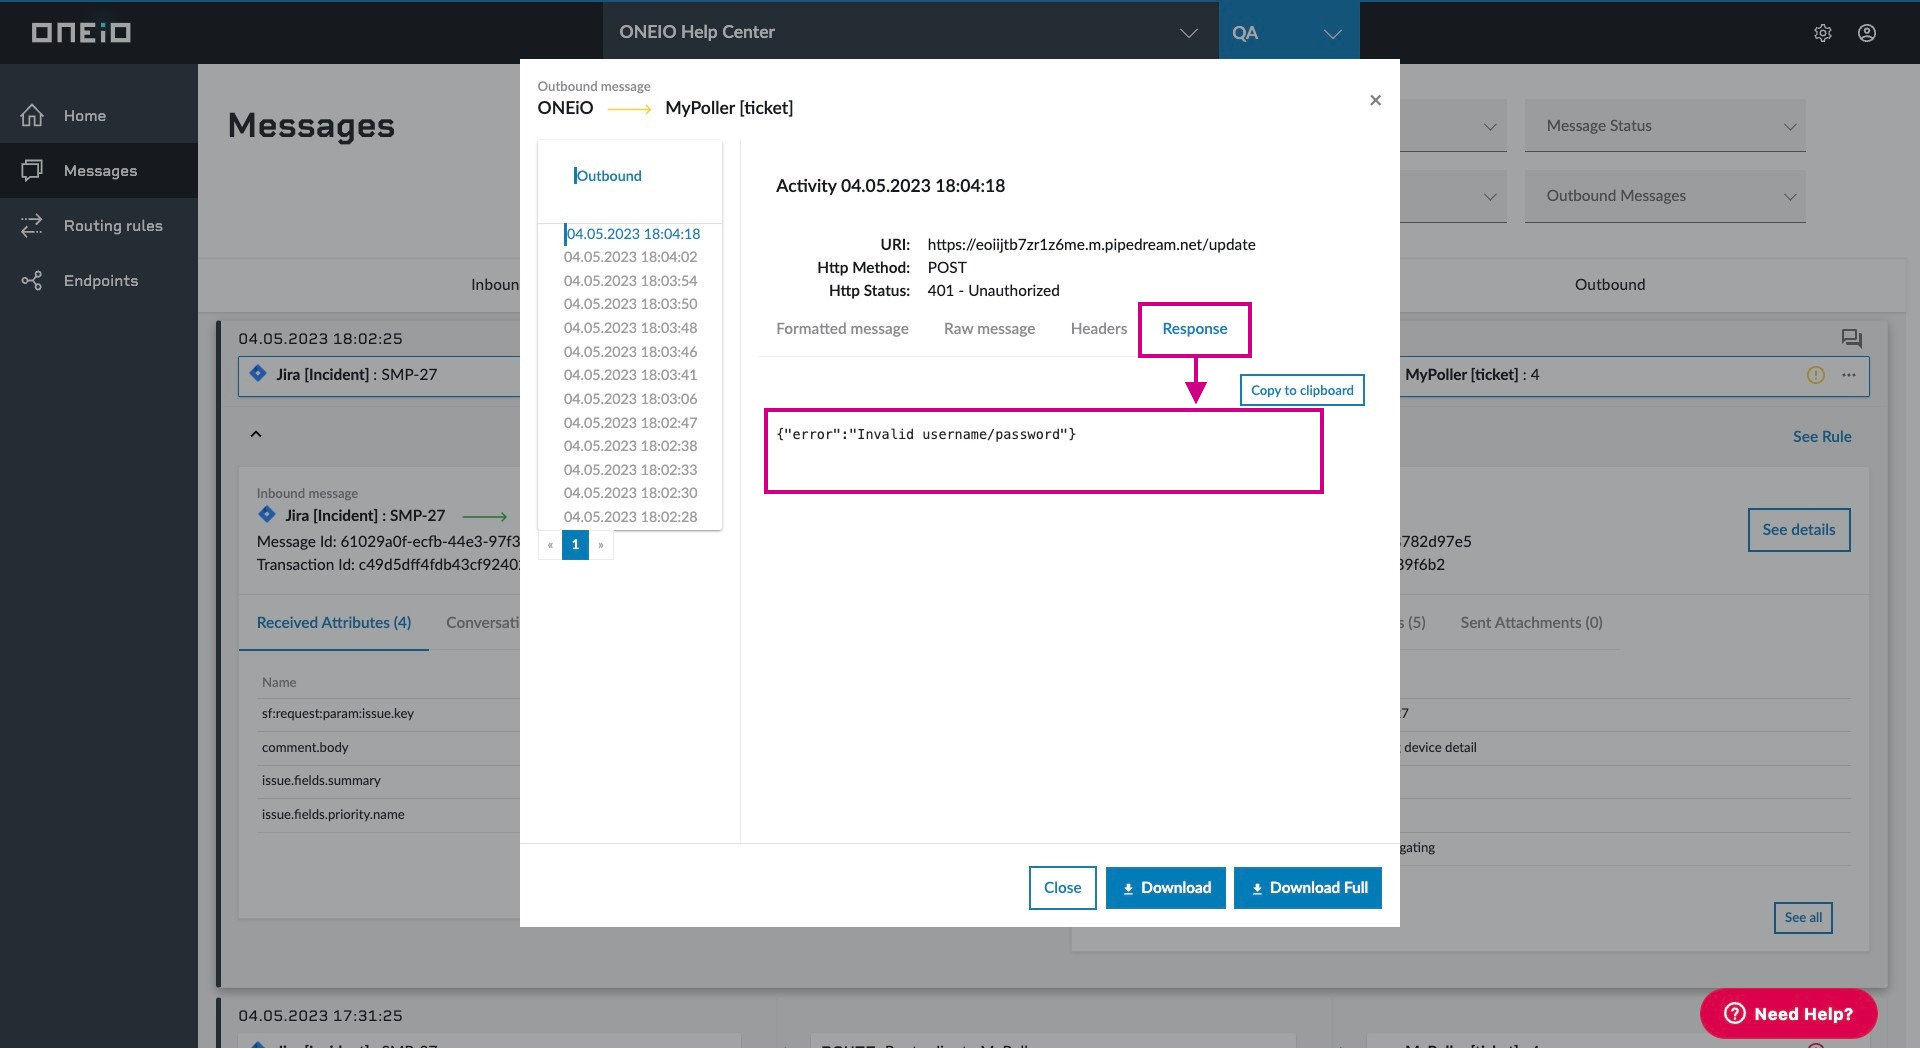The height and width of the screenshot is (1049, 1920).
Task: Click the Routing rules sidebar icon
Action: [x=32, y=226]
